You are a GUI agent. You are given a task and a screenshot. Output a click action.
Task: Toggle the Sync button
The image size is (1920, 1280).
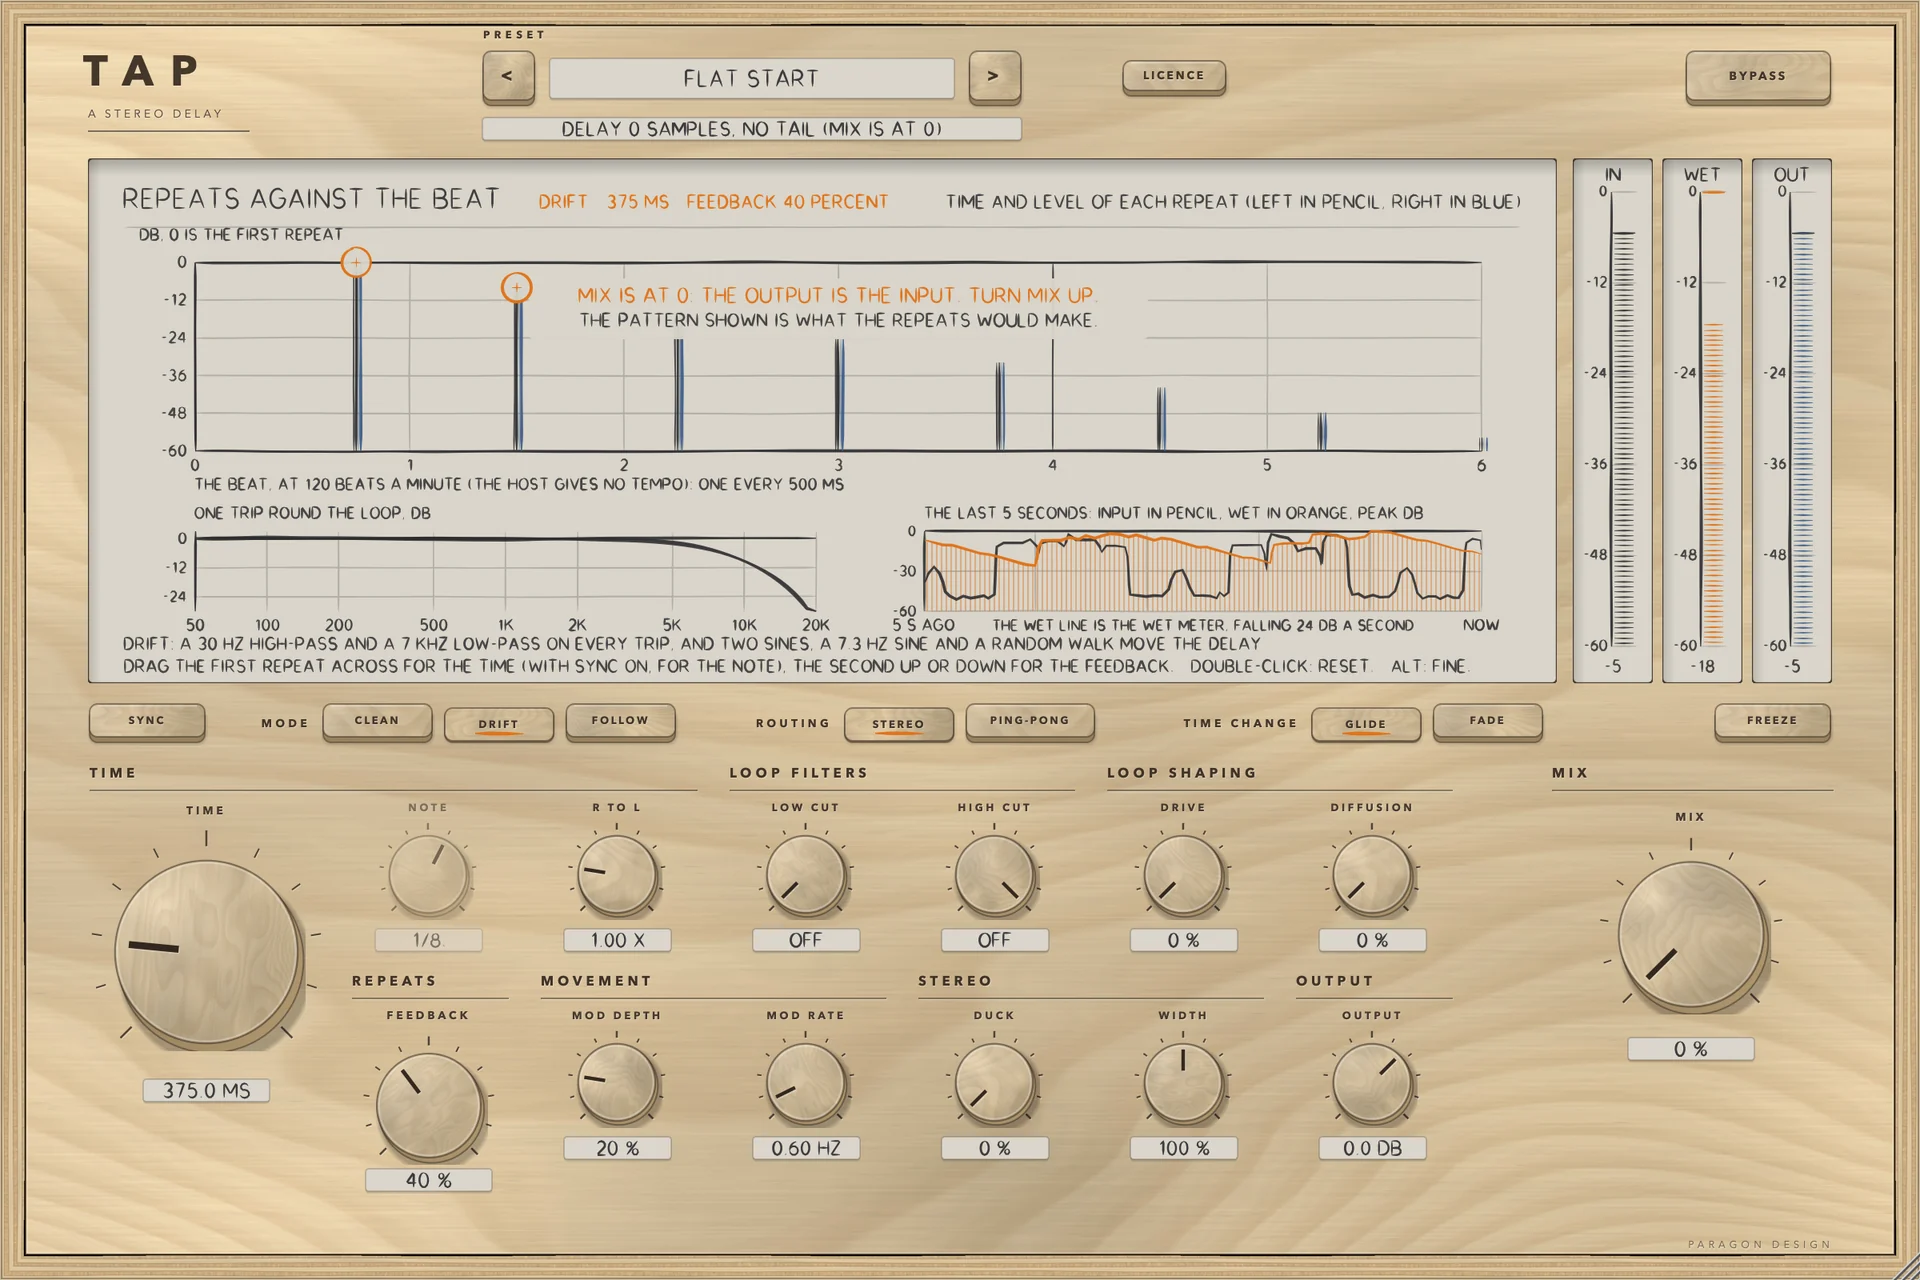147,721
